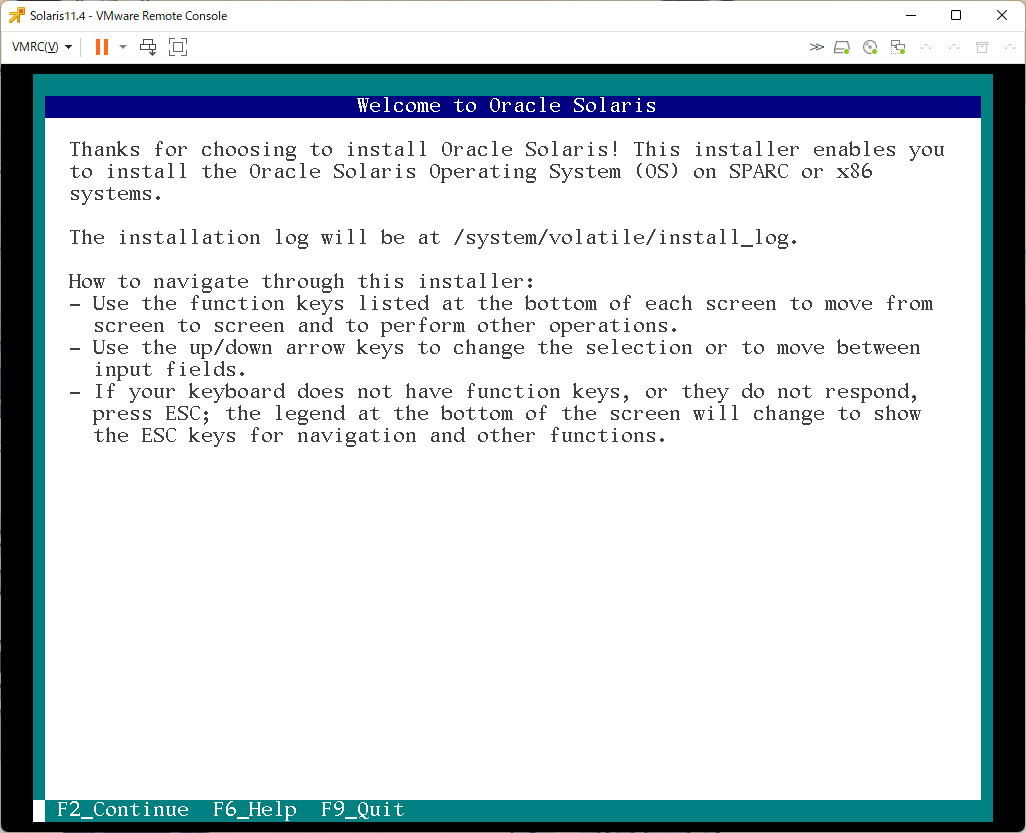The height and width of the screenshot is (833, 1026).
Task: Click F2_Continue at the bottom
Action: click(123, 810)
